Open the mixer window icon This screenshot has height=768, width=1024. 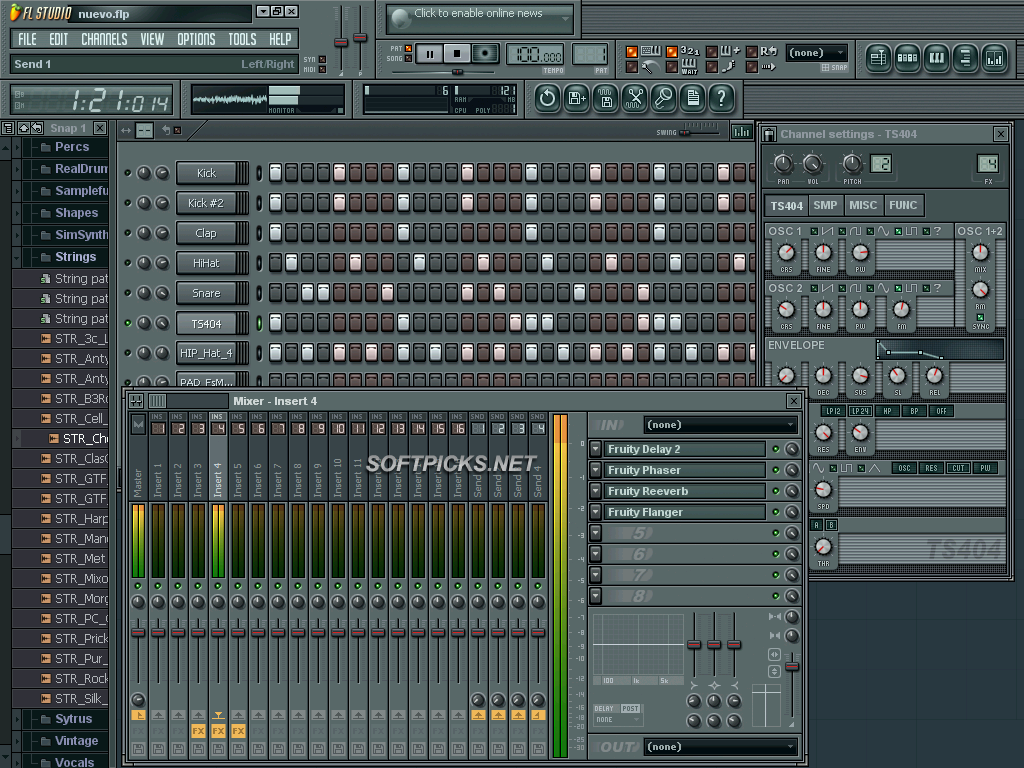[x=994, y=59]
